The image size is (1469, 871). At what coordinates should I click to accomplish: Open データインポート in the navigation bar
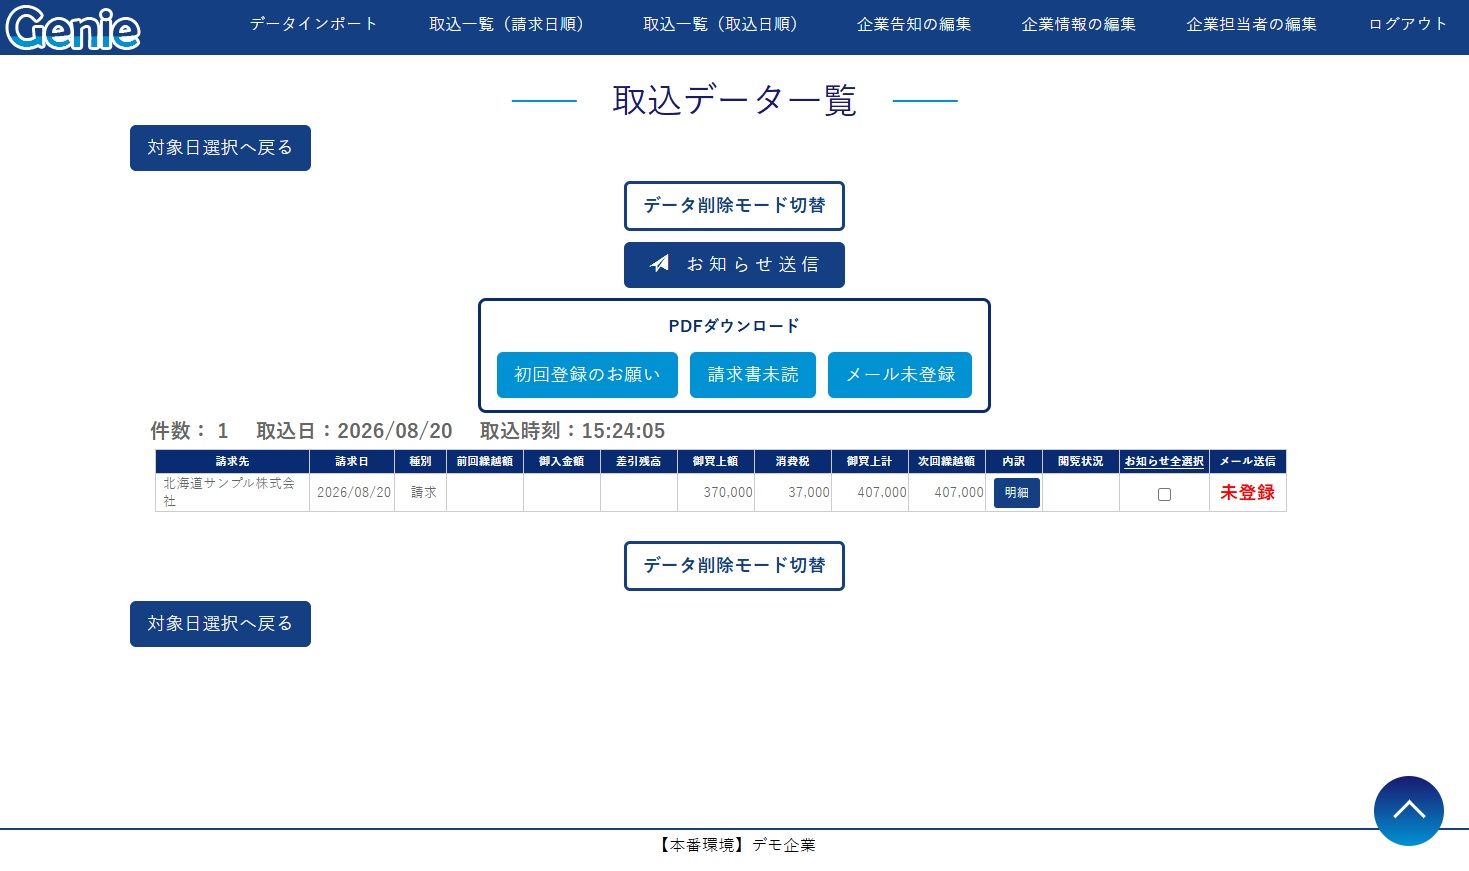tap(314, 24)
